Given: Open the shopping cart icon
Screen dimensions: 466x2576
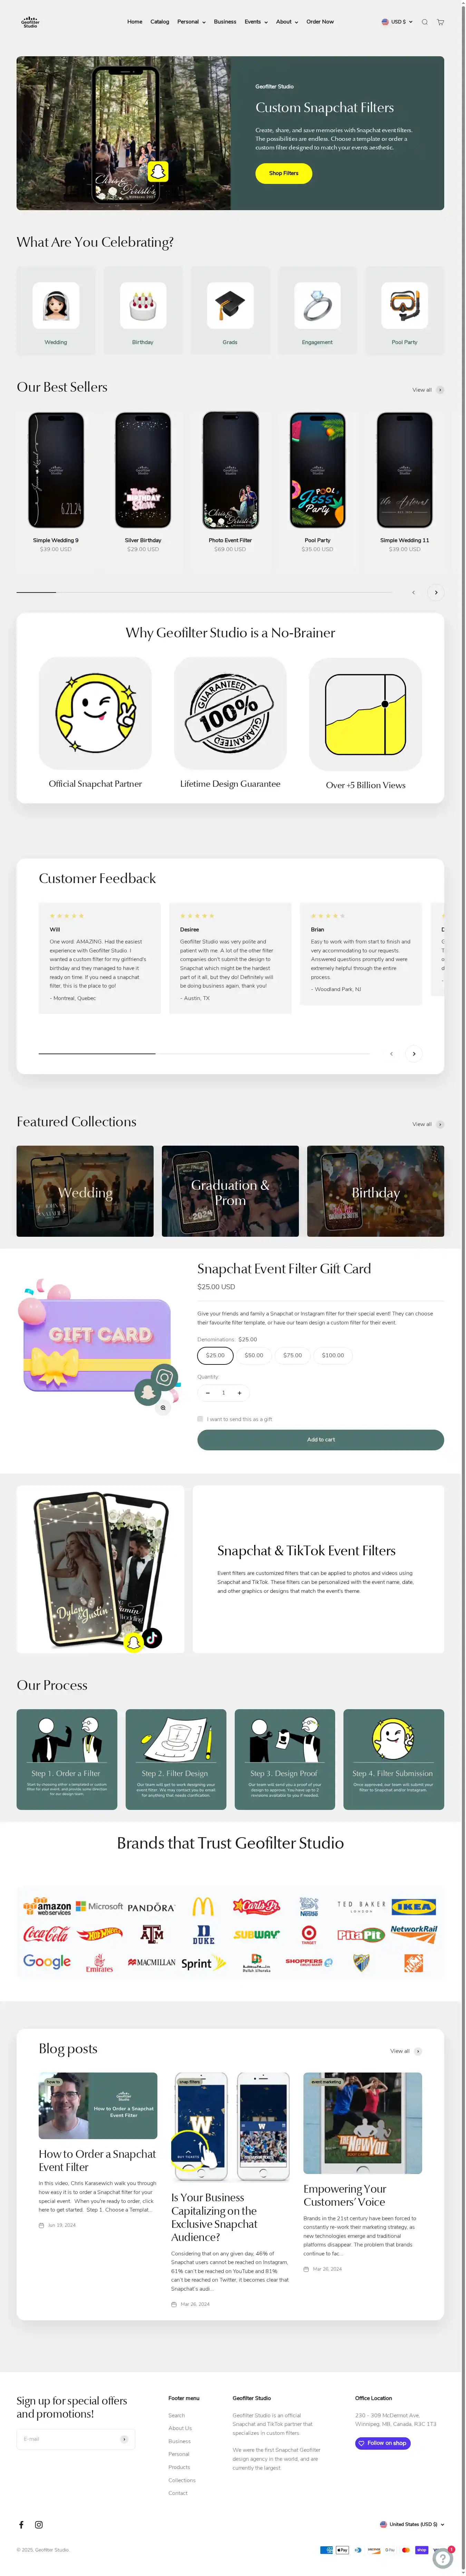Looking at the screenshot, I should (x=440, y=22).
